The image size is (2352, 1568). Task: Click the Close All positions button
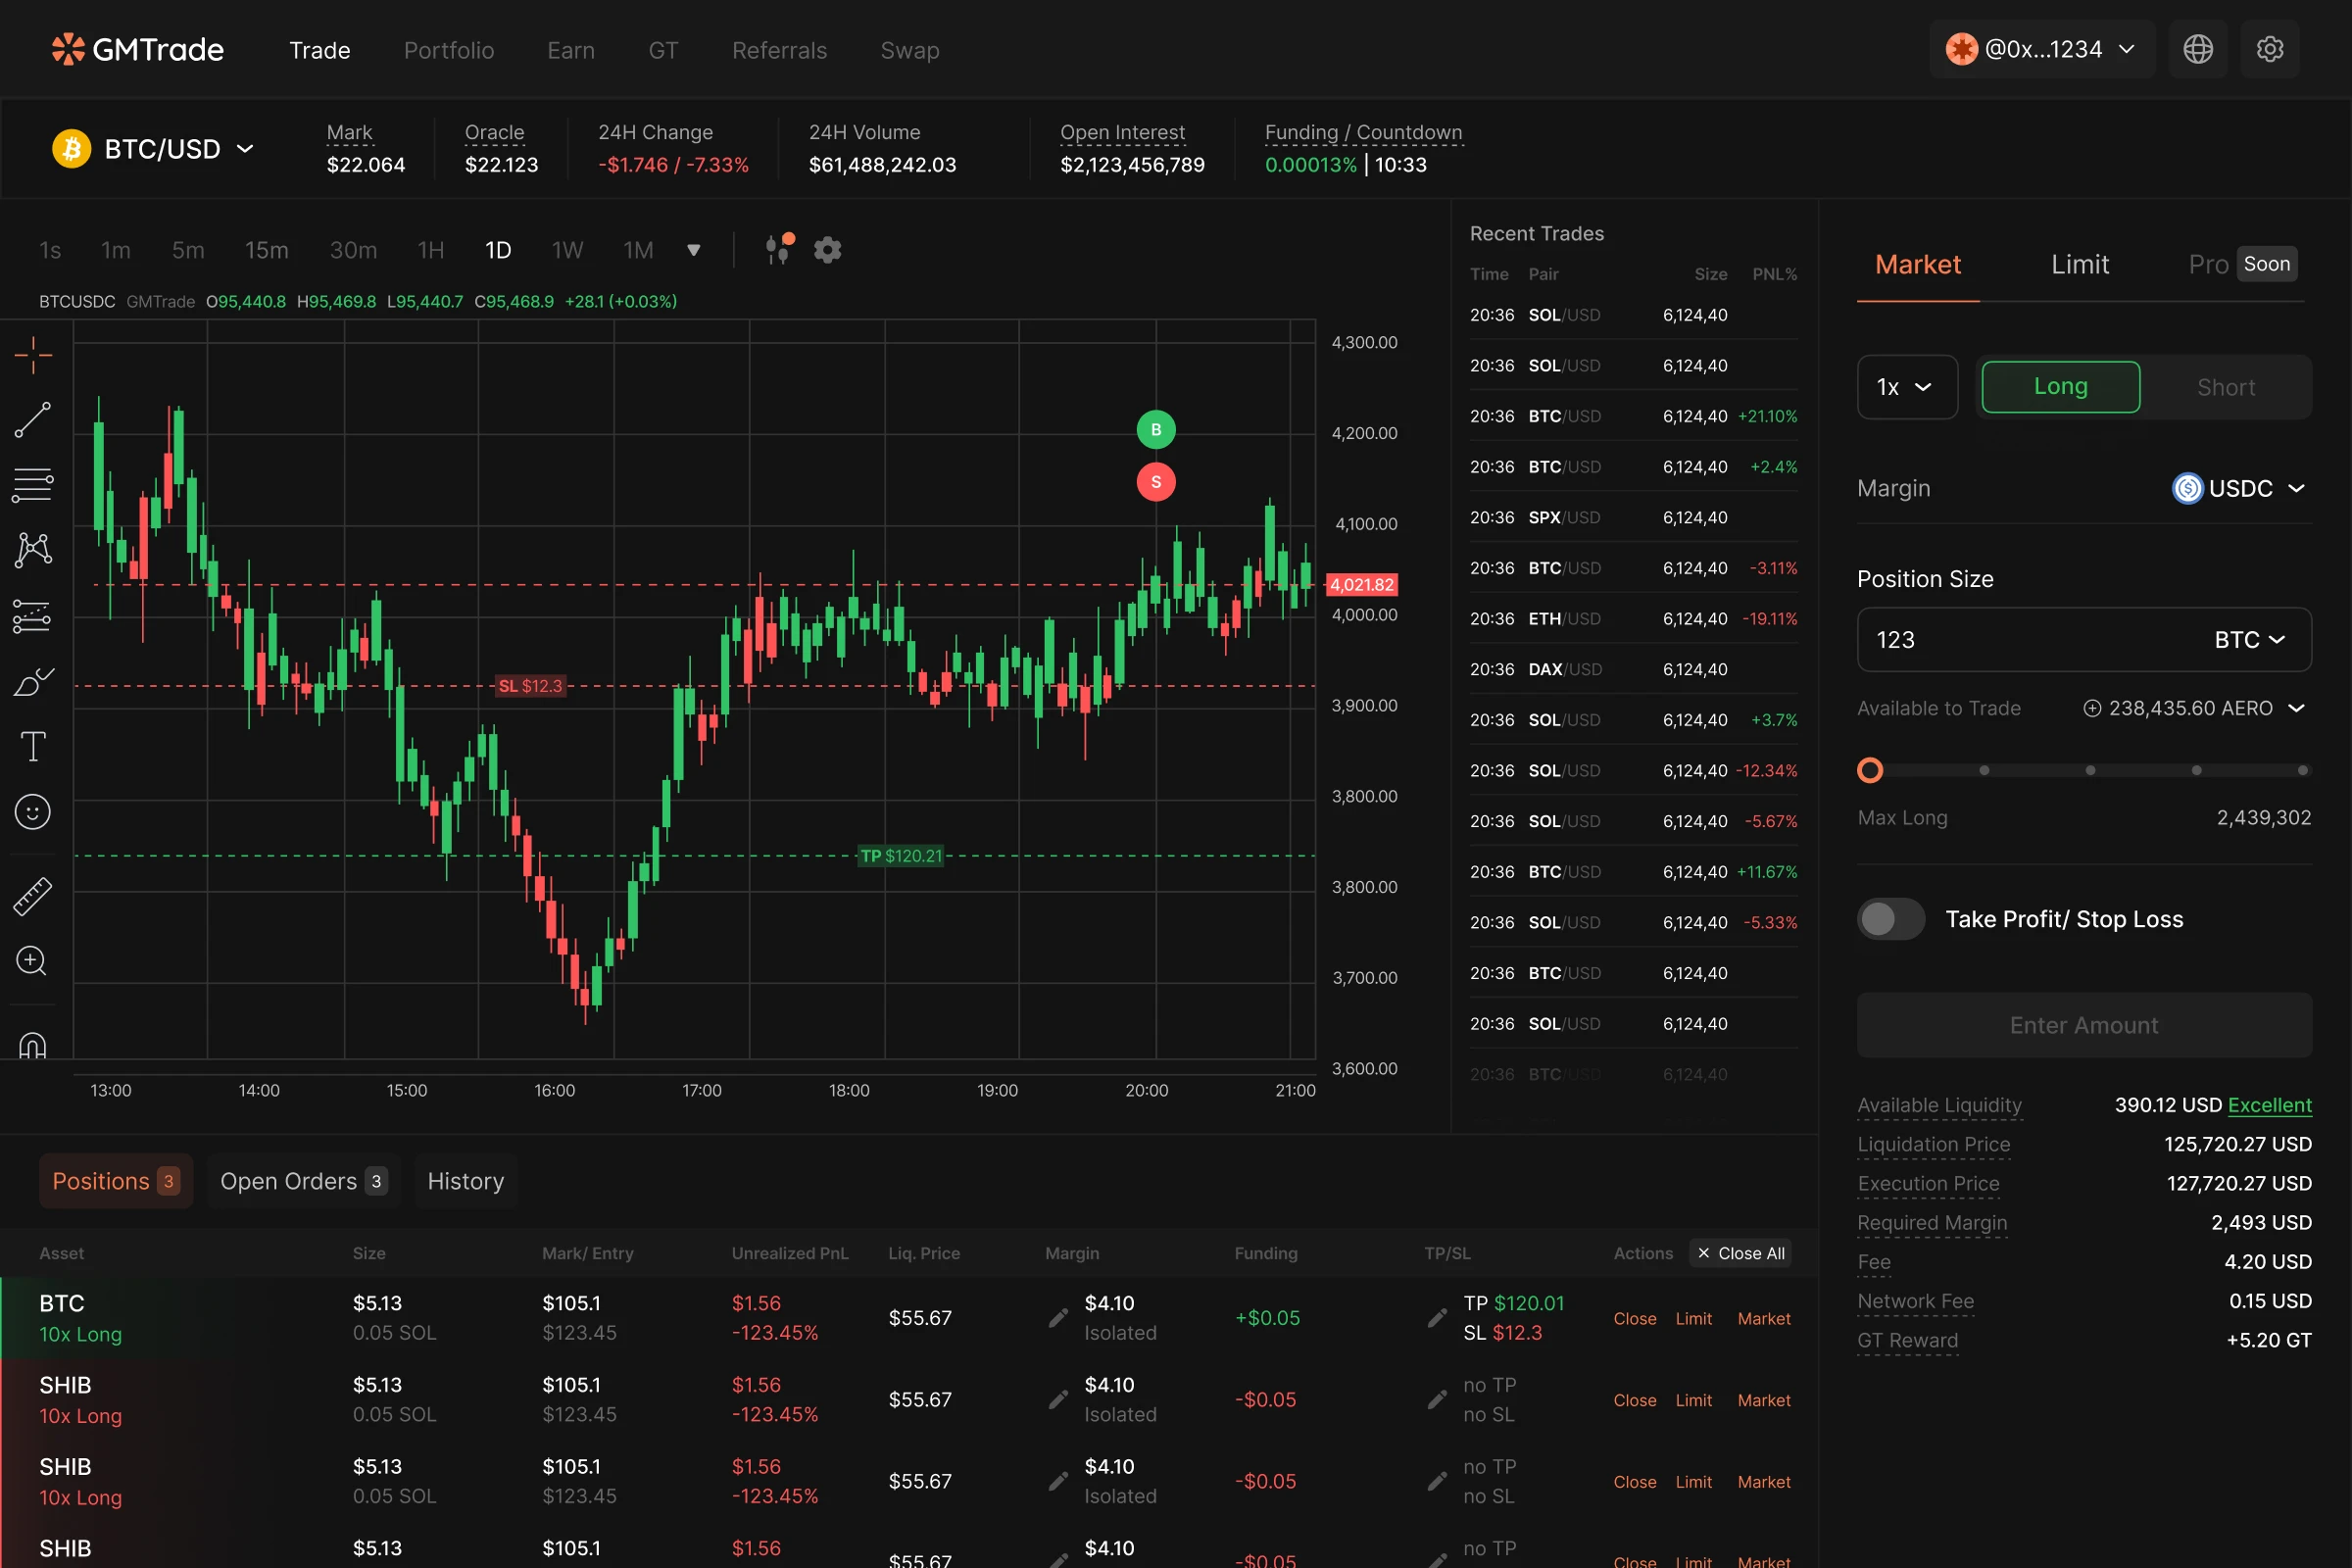pyautogui.click(x=1740, y=1253)
